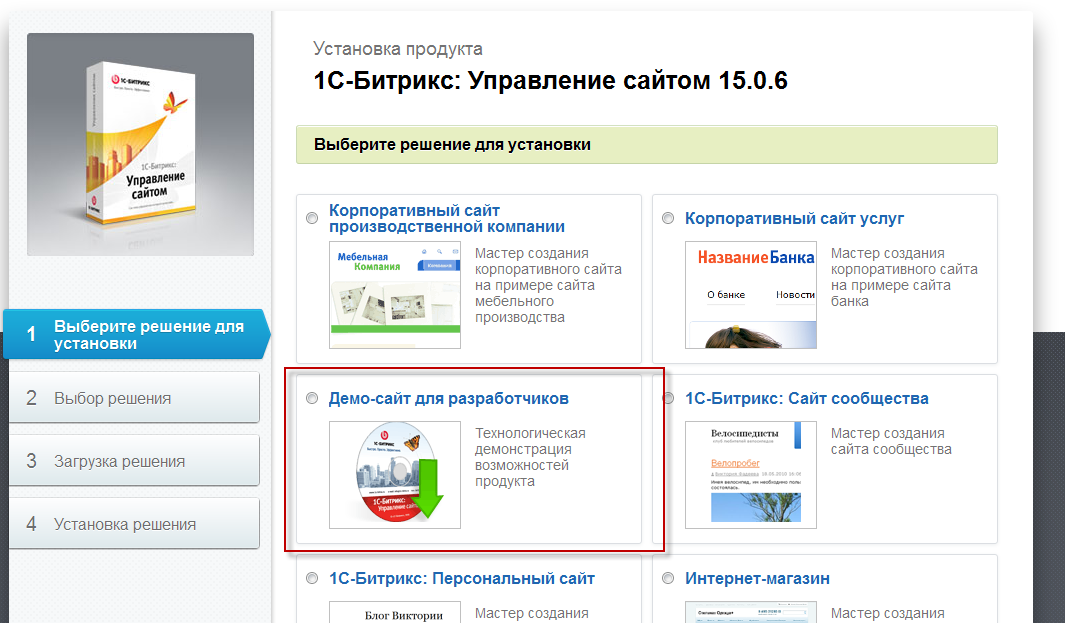Go to step 2 Выбор решения
1065x623 pixels.
pos(134,397)
